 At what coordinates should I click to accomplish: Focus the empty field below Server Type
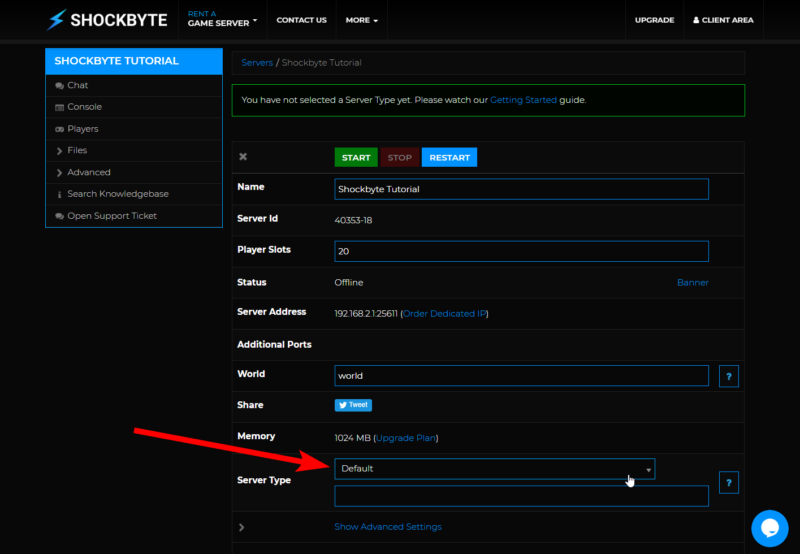(x=521, y=496)
